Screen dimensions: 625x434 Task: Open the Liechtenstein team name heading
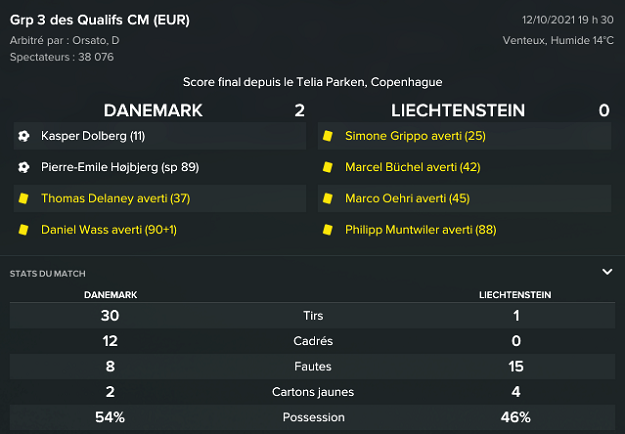458,110
